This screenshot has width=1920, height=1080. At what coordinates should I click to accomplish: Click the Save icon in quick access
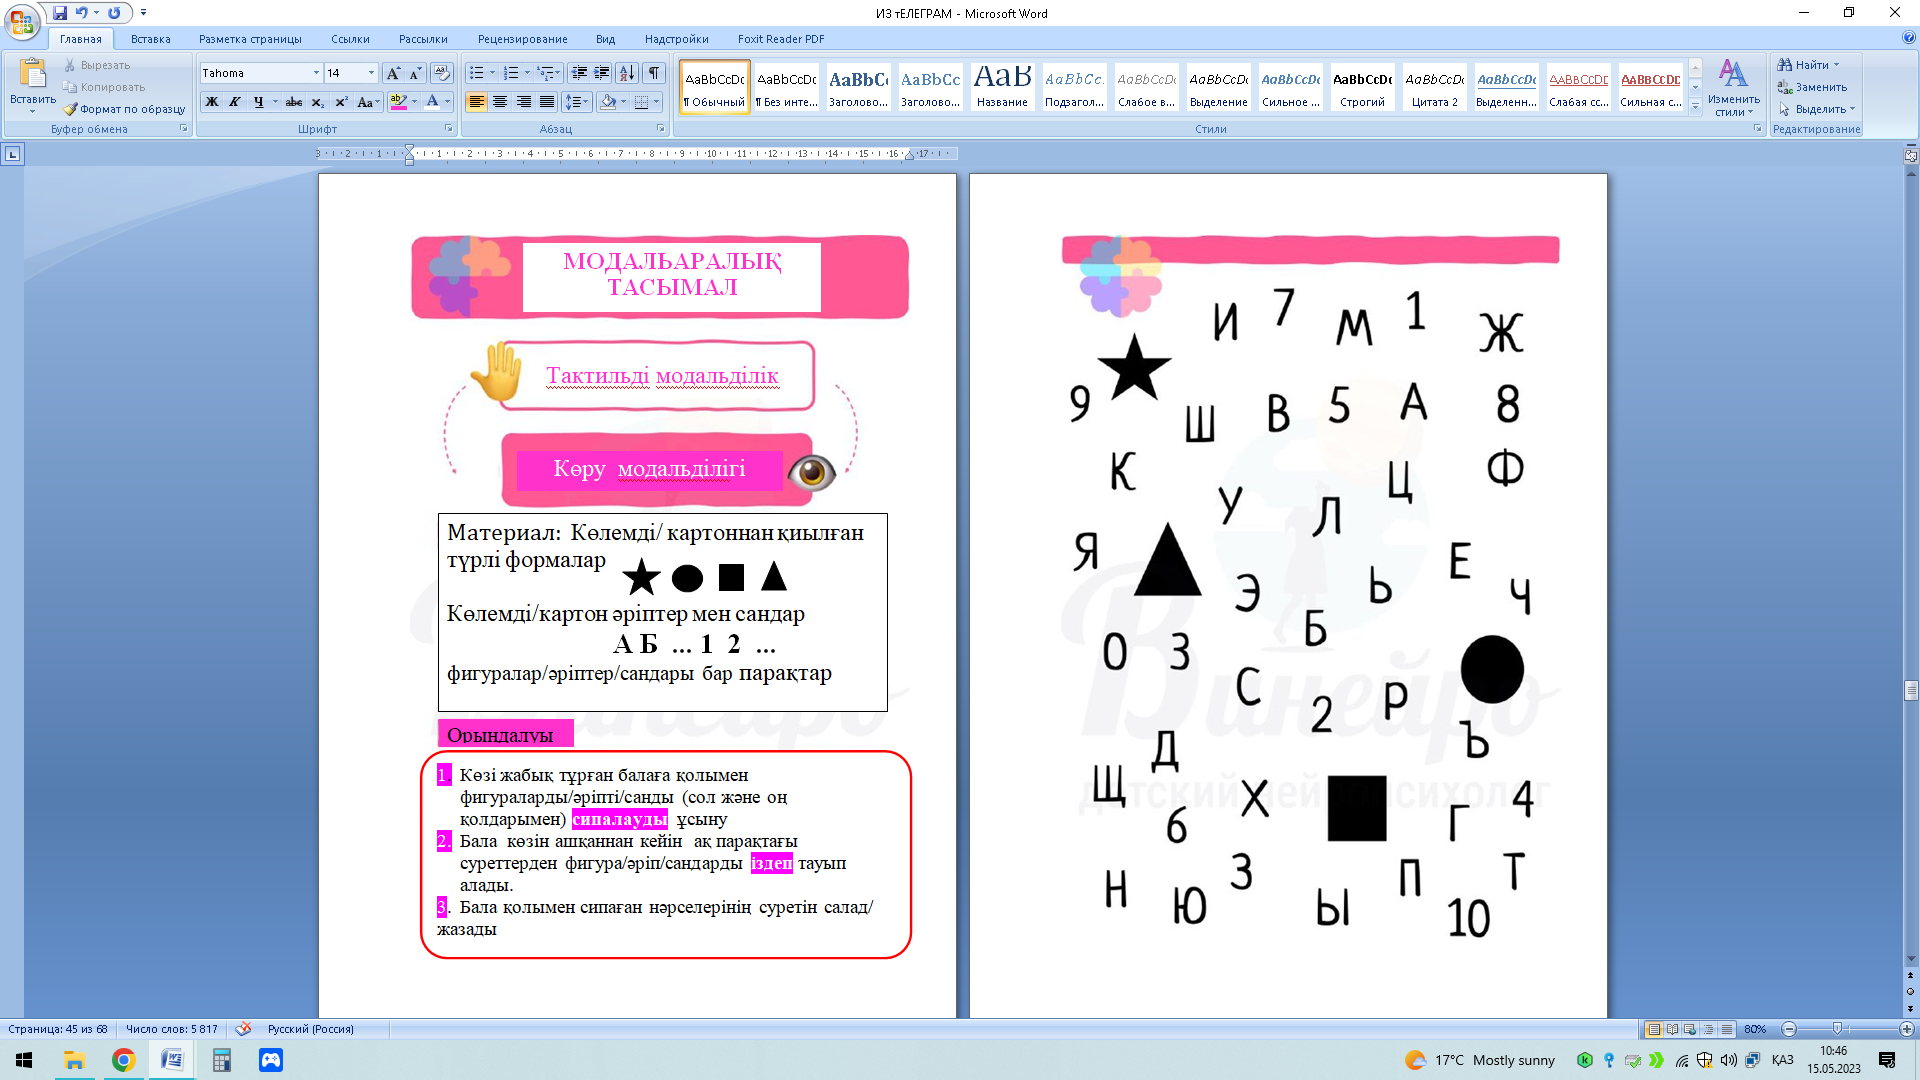[x=60, y=13]
